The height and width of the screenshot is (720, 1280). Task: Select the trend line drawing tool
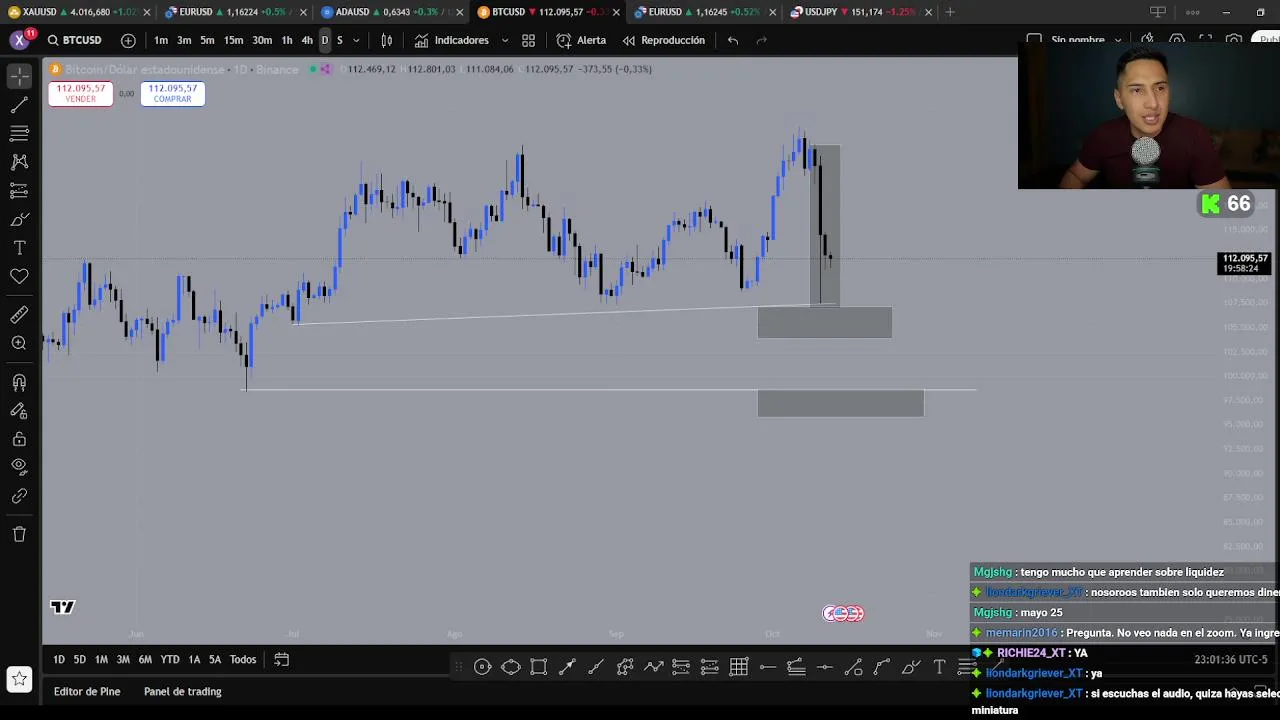(x=19, y=105)
